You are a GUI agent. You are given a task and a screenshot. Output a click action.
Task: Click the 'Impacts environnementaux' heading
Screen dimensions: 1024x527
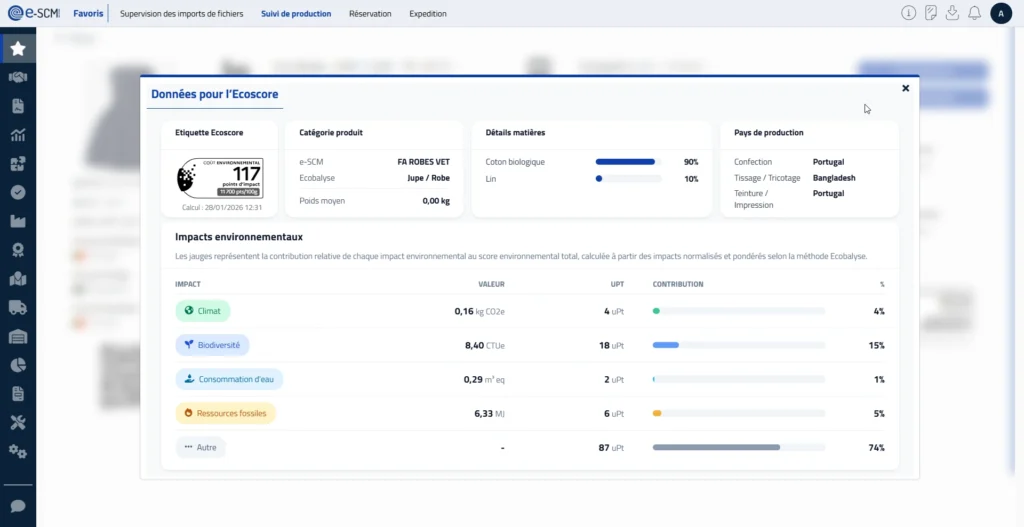238,237
